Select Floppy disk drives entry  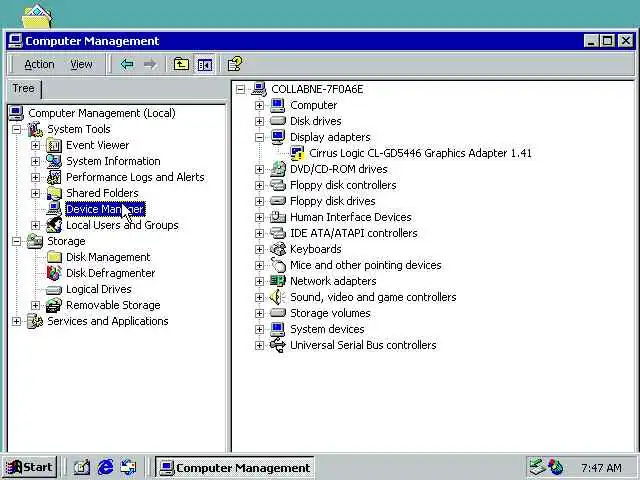point(333,201)
